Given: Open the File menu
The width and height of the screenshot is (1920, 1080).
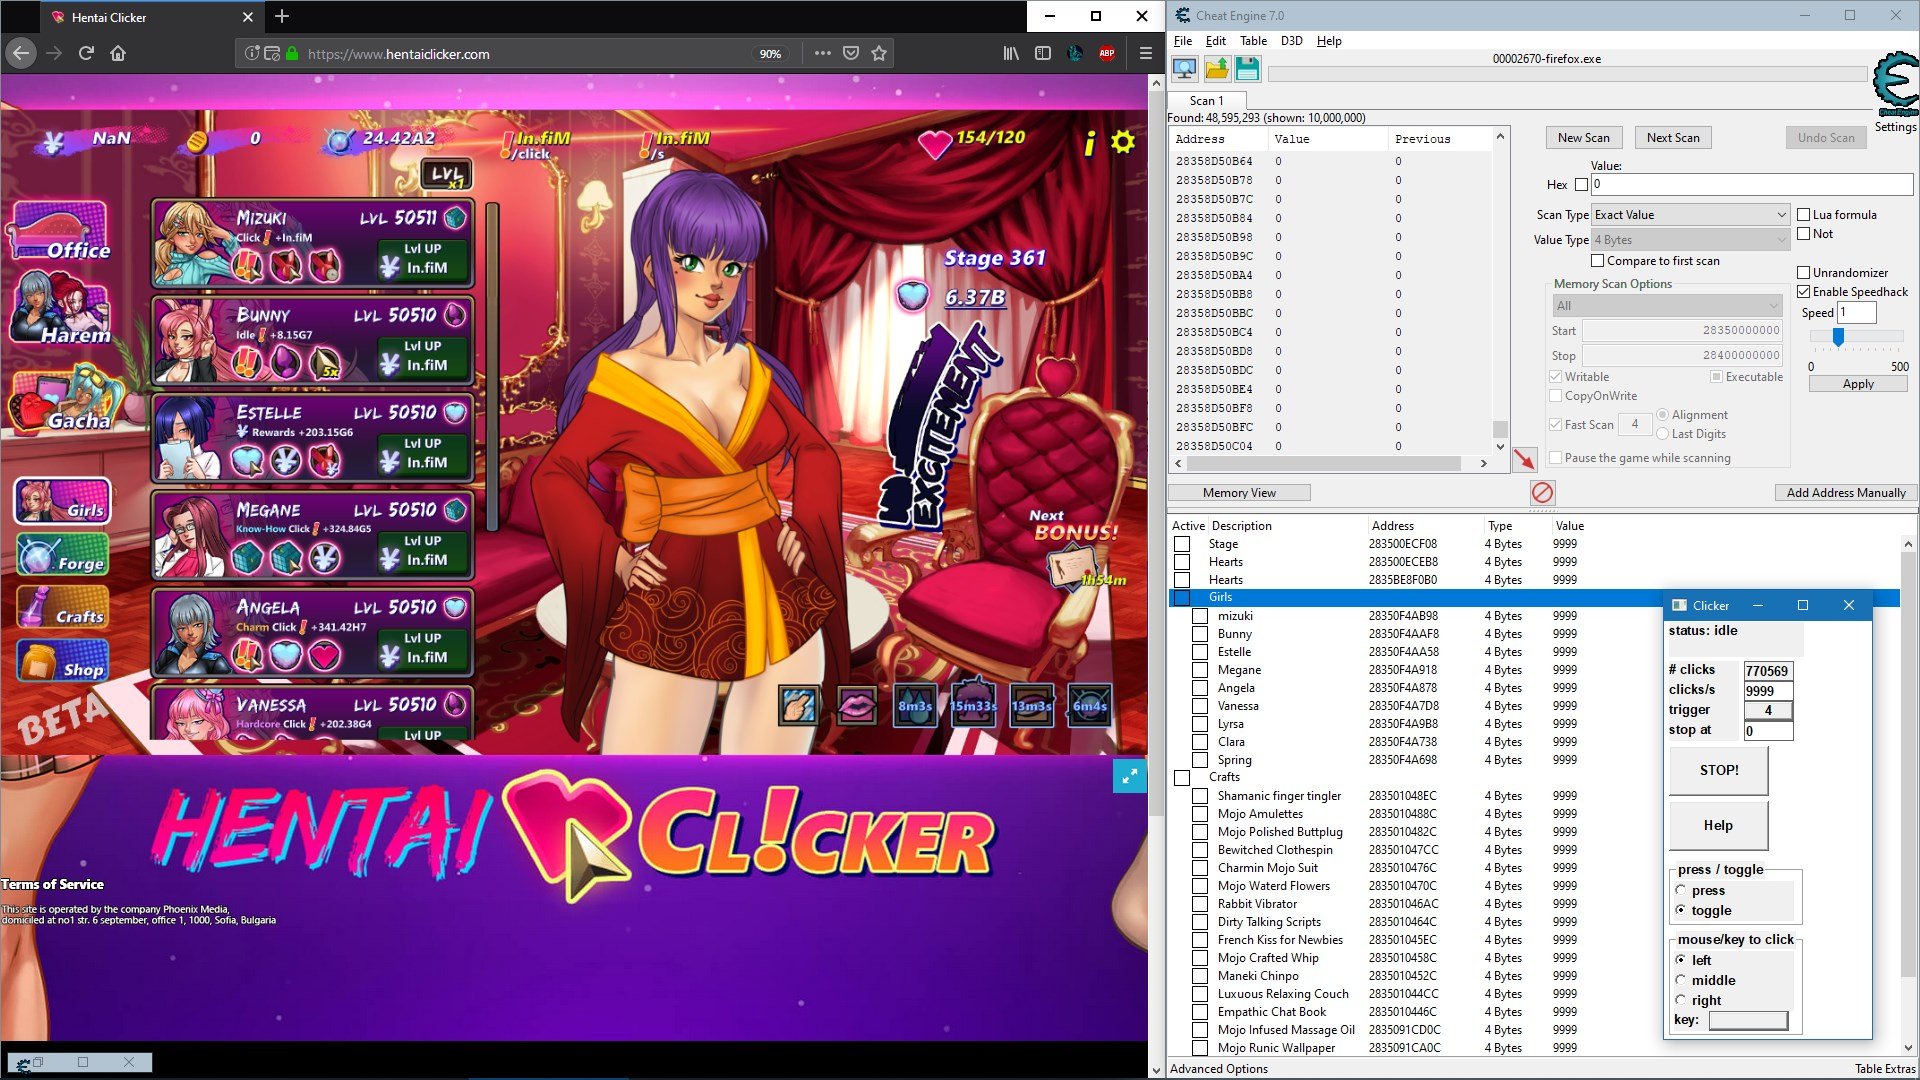Looking at the screenshot, I should pyautogui.click(x=1183, y=41).
